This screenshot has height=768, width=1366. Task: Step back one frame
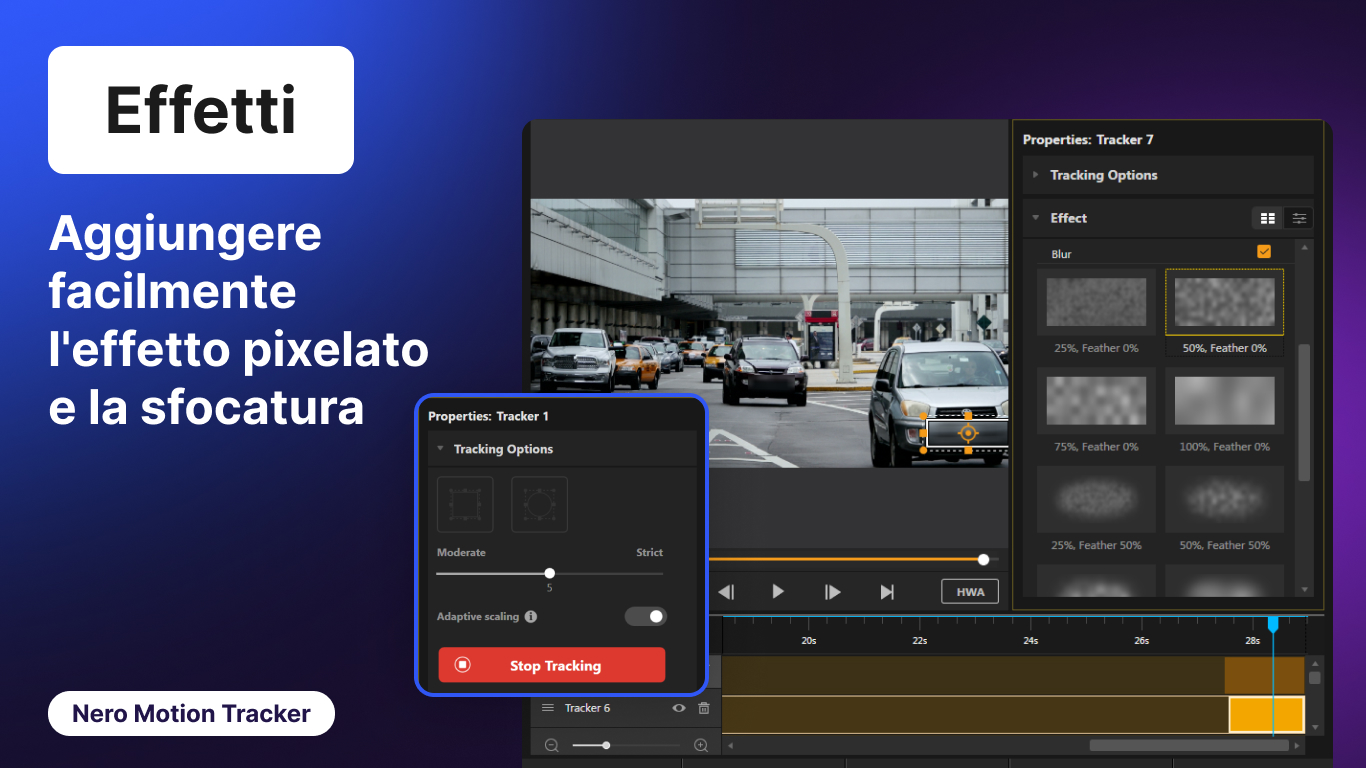pos(727,592)
